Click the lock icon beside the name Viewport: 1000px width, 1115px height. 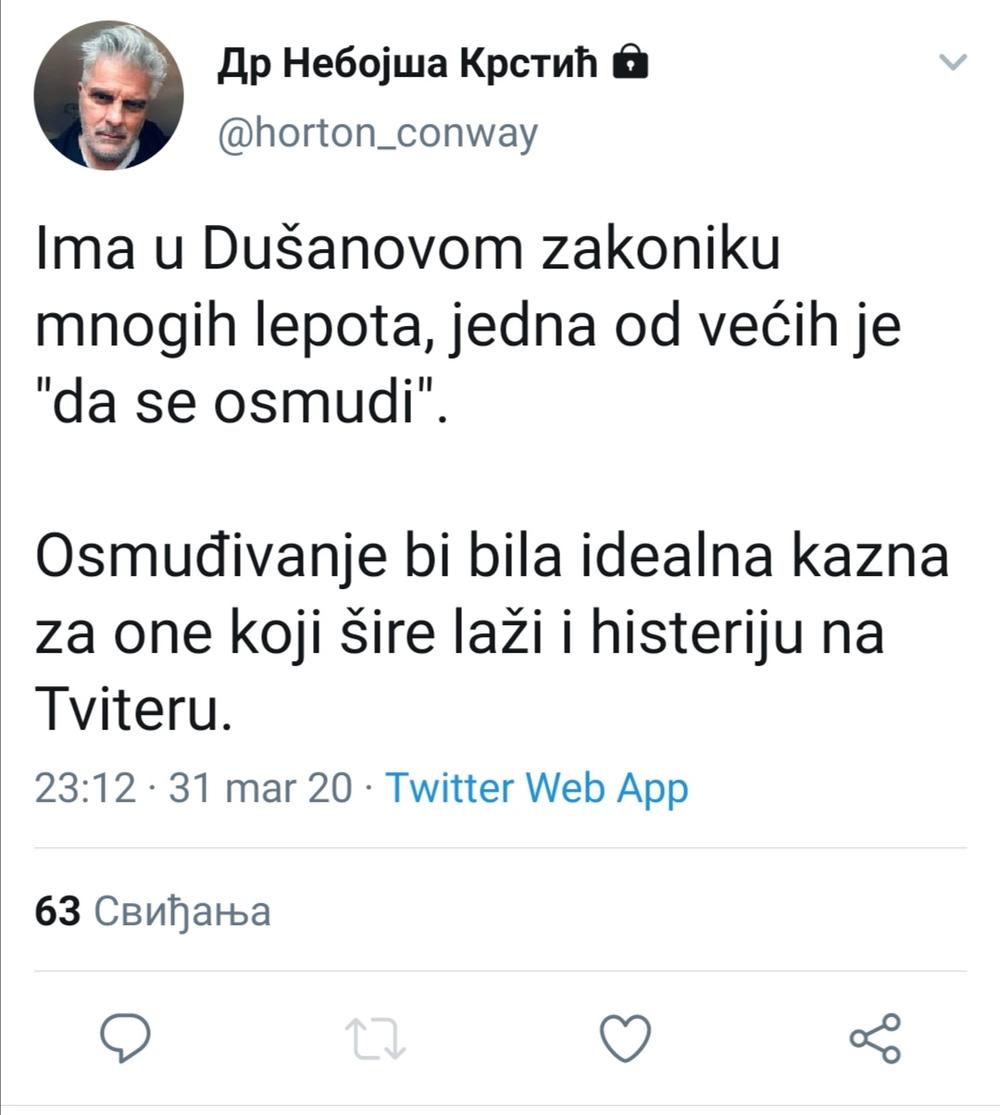pos(630,65)
